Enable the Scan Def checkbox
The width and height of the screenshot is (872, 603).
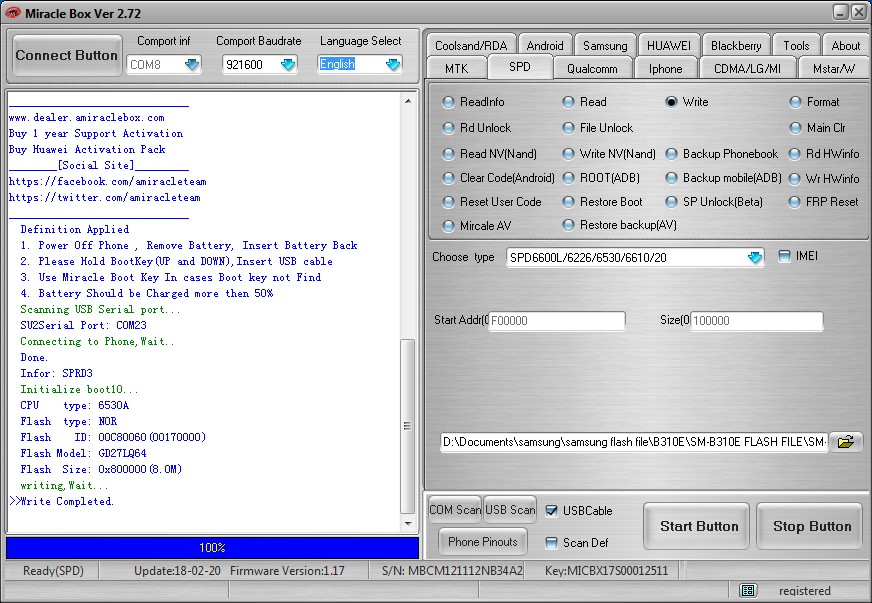coord(551,543)
